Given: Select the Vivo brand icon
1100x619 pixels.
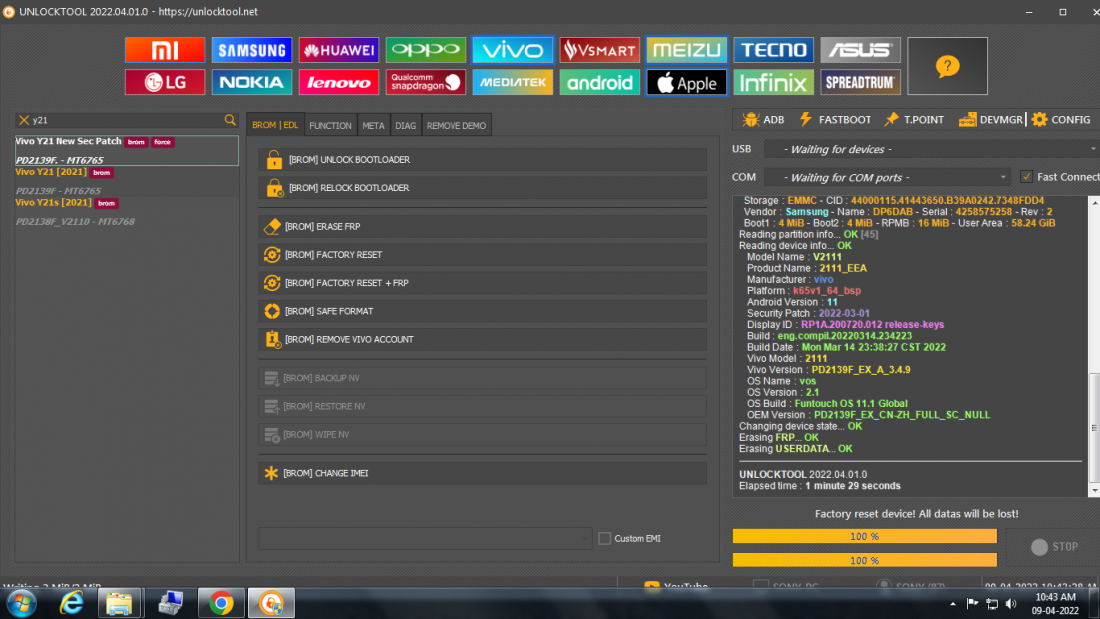Looking at the screenshot, I should tap(513, 50).
